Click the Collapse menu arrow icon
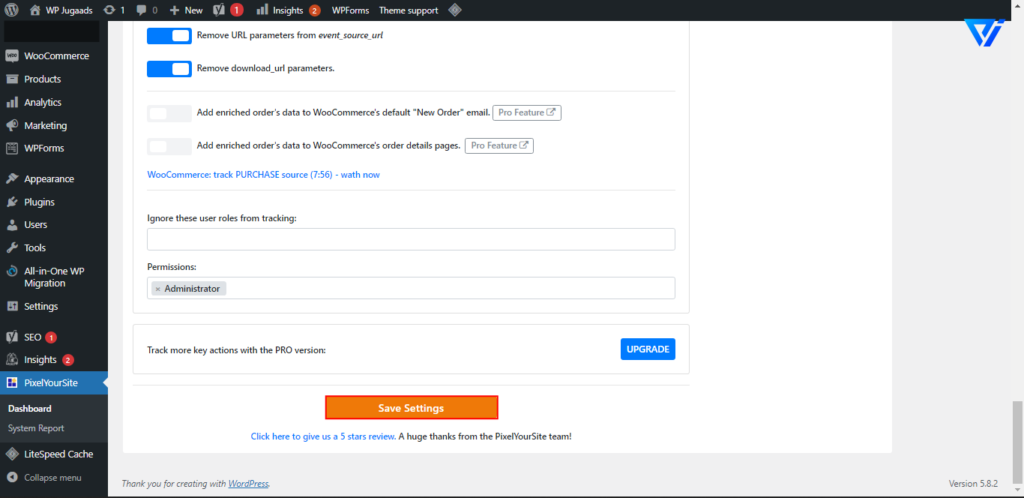 point(12,478)
